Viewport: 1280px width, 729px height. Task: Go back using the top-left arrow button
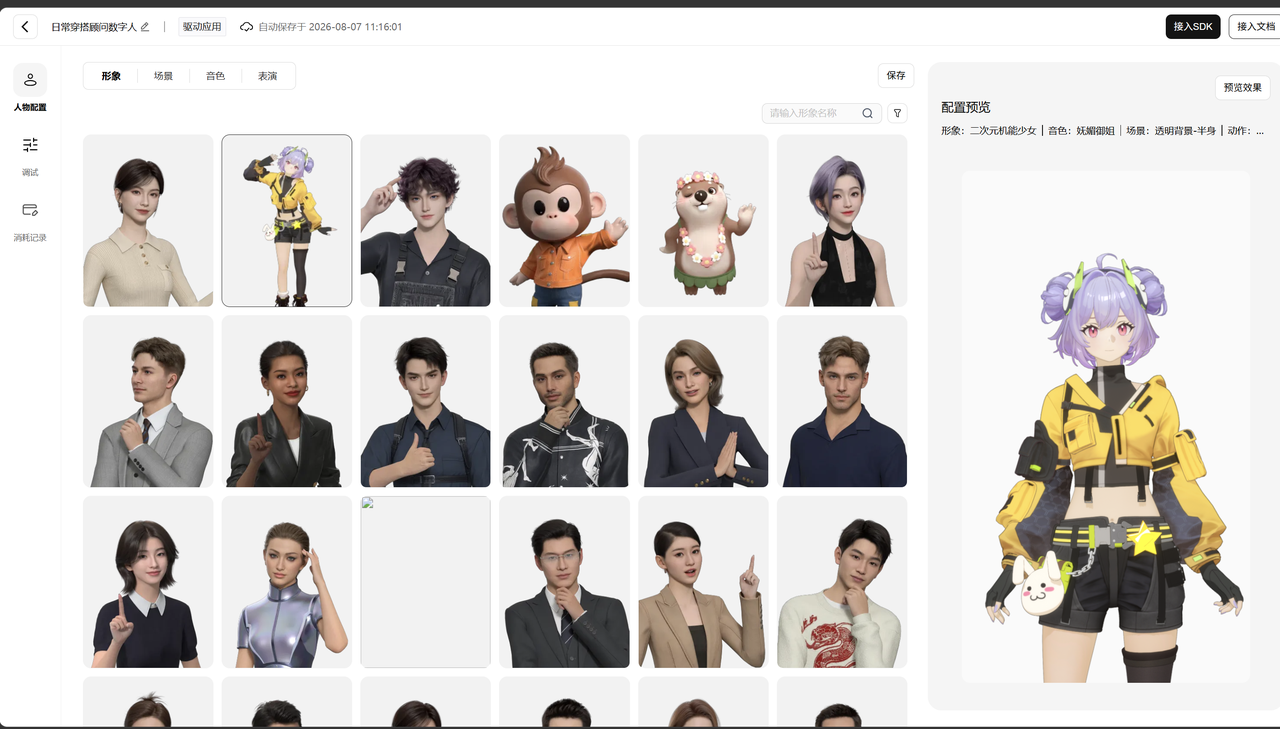click(x=25, y=27)
